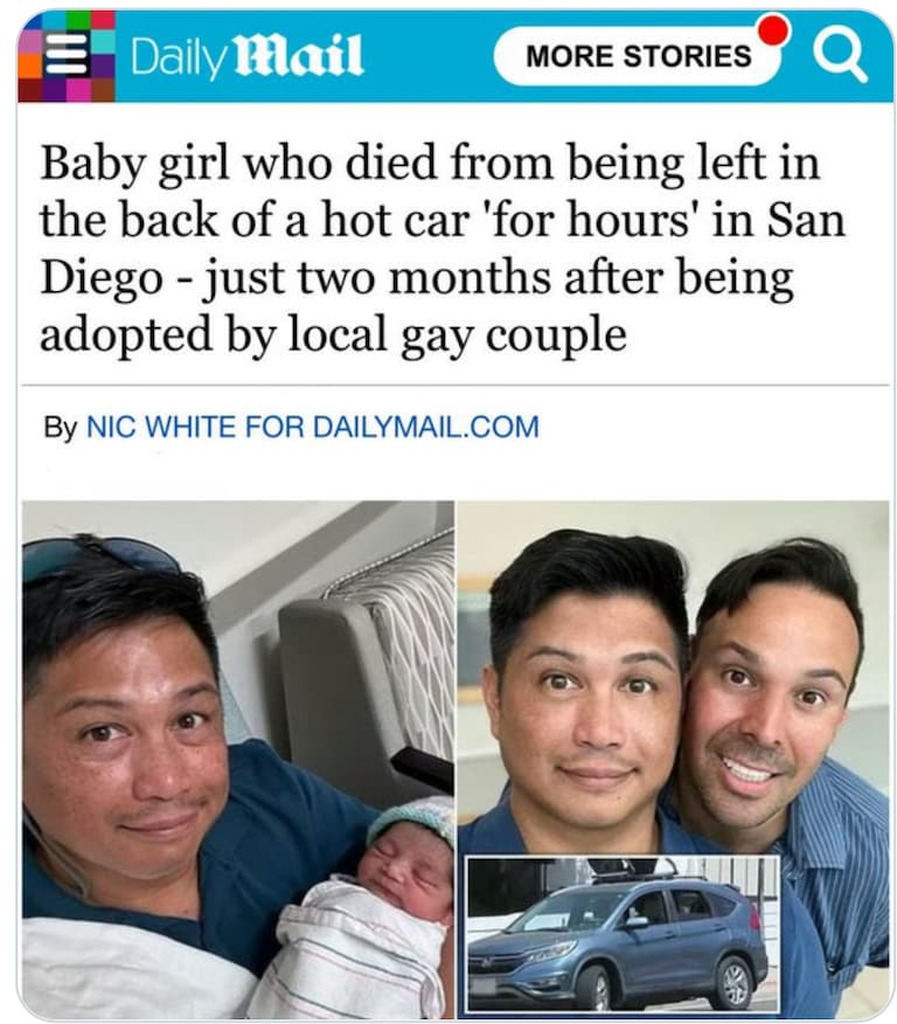Go home via Daily Mail logo
Image resolution: width=897 pixels, height=1024 pixels.
(247, 56)
